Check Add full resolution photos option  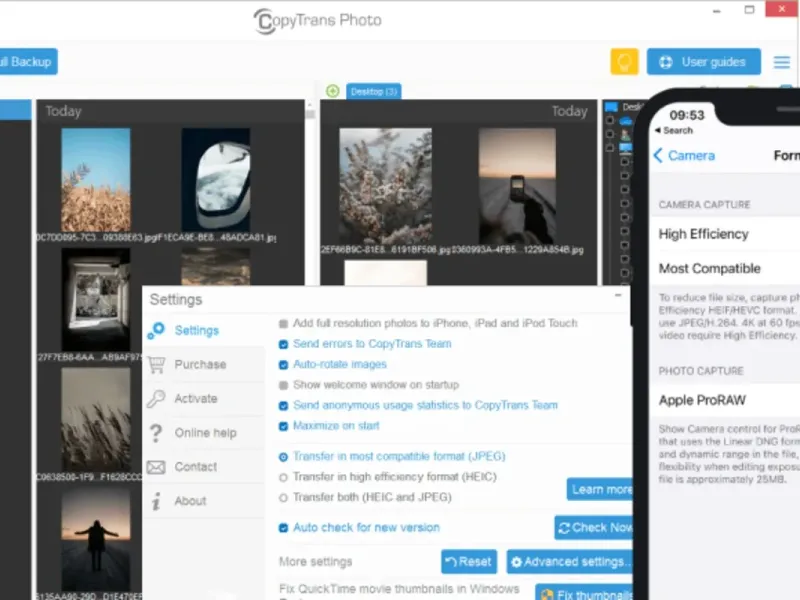(283, 323)
